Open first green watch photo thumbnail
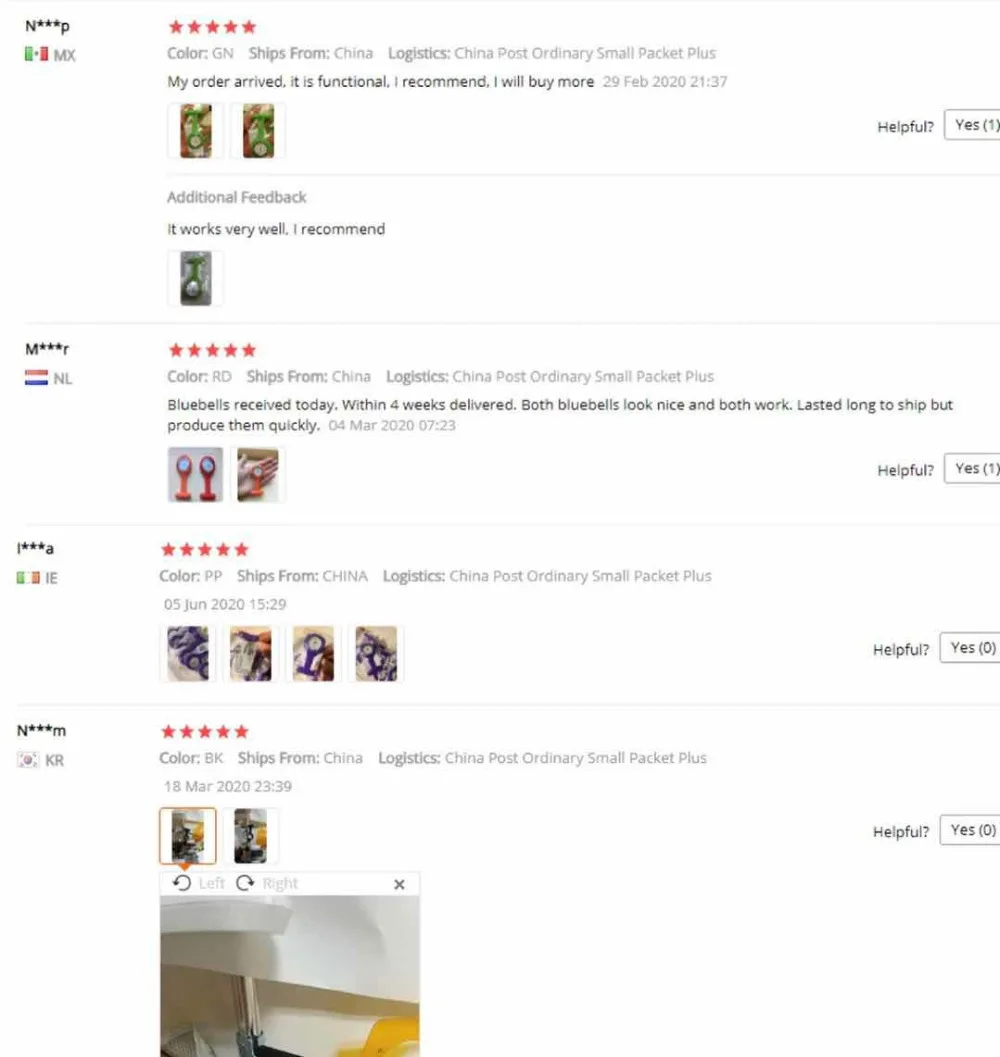Image resolution: width=1000 pixels, height=1057 pixels. pyautogui.click(x=196, y=131)
